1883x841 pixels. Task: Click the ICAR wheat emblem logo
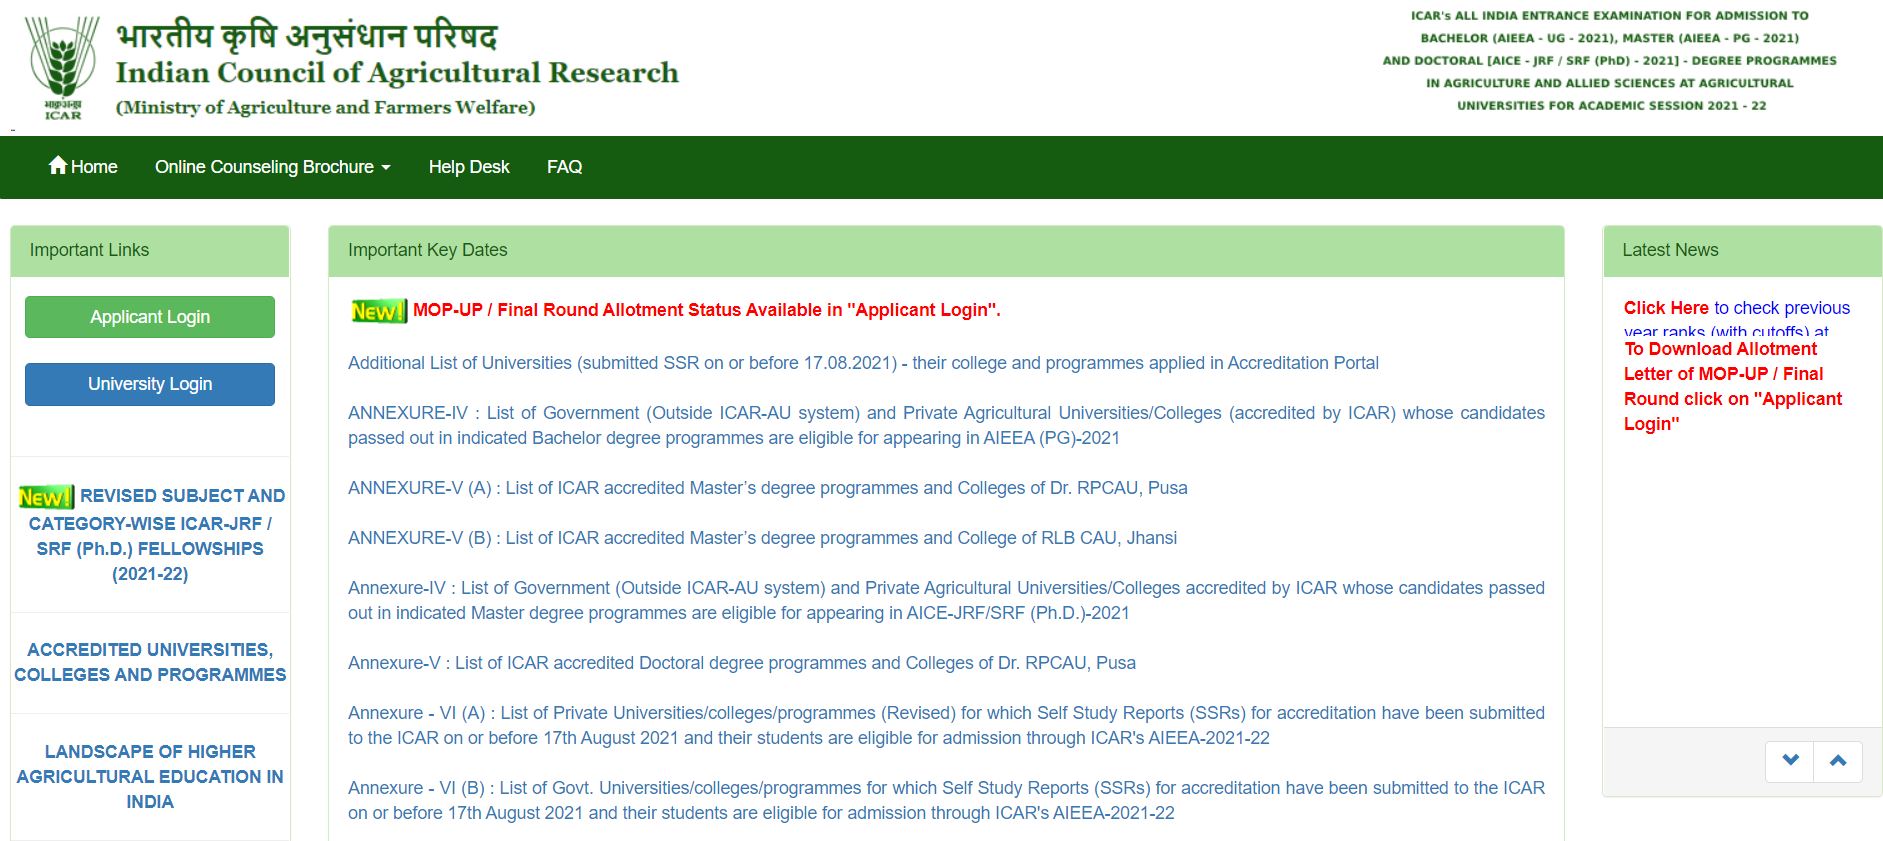tap(62, 67)
